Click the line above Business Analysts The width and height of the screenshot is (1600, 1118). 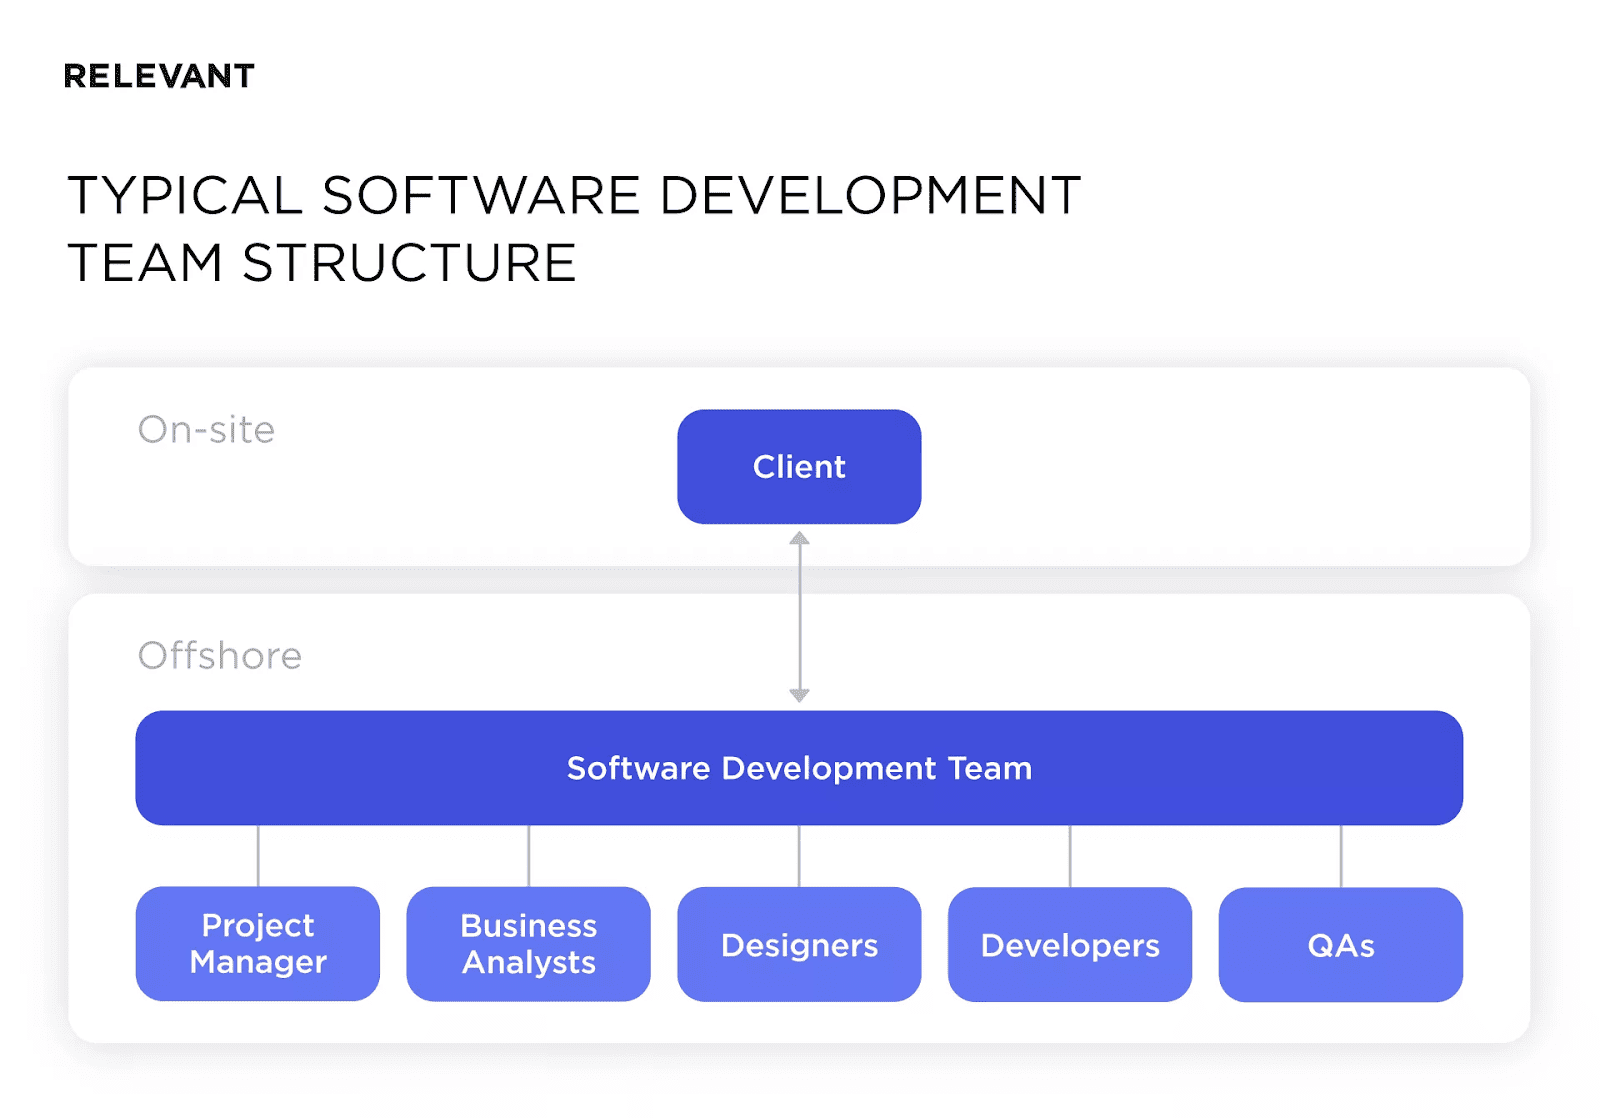pyautogui.click(x=527, y=857)
